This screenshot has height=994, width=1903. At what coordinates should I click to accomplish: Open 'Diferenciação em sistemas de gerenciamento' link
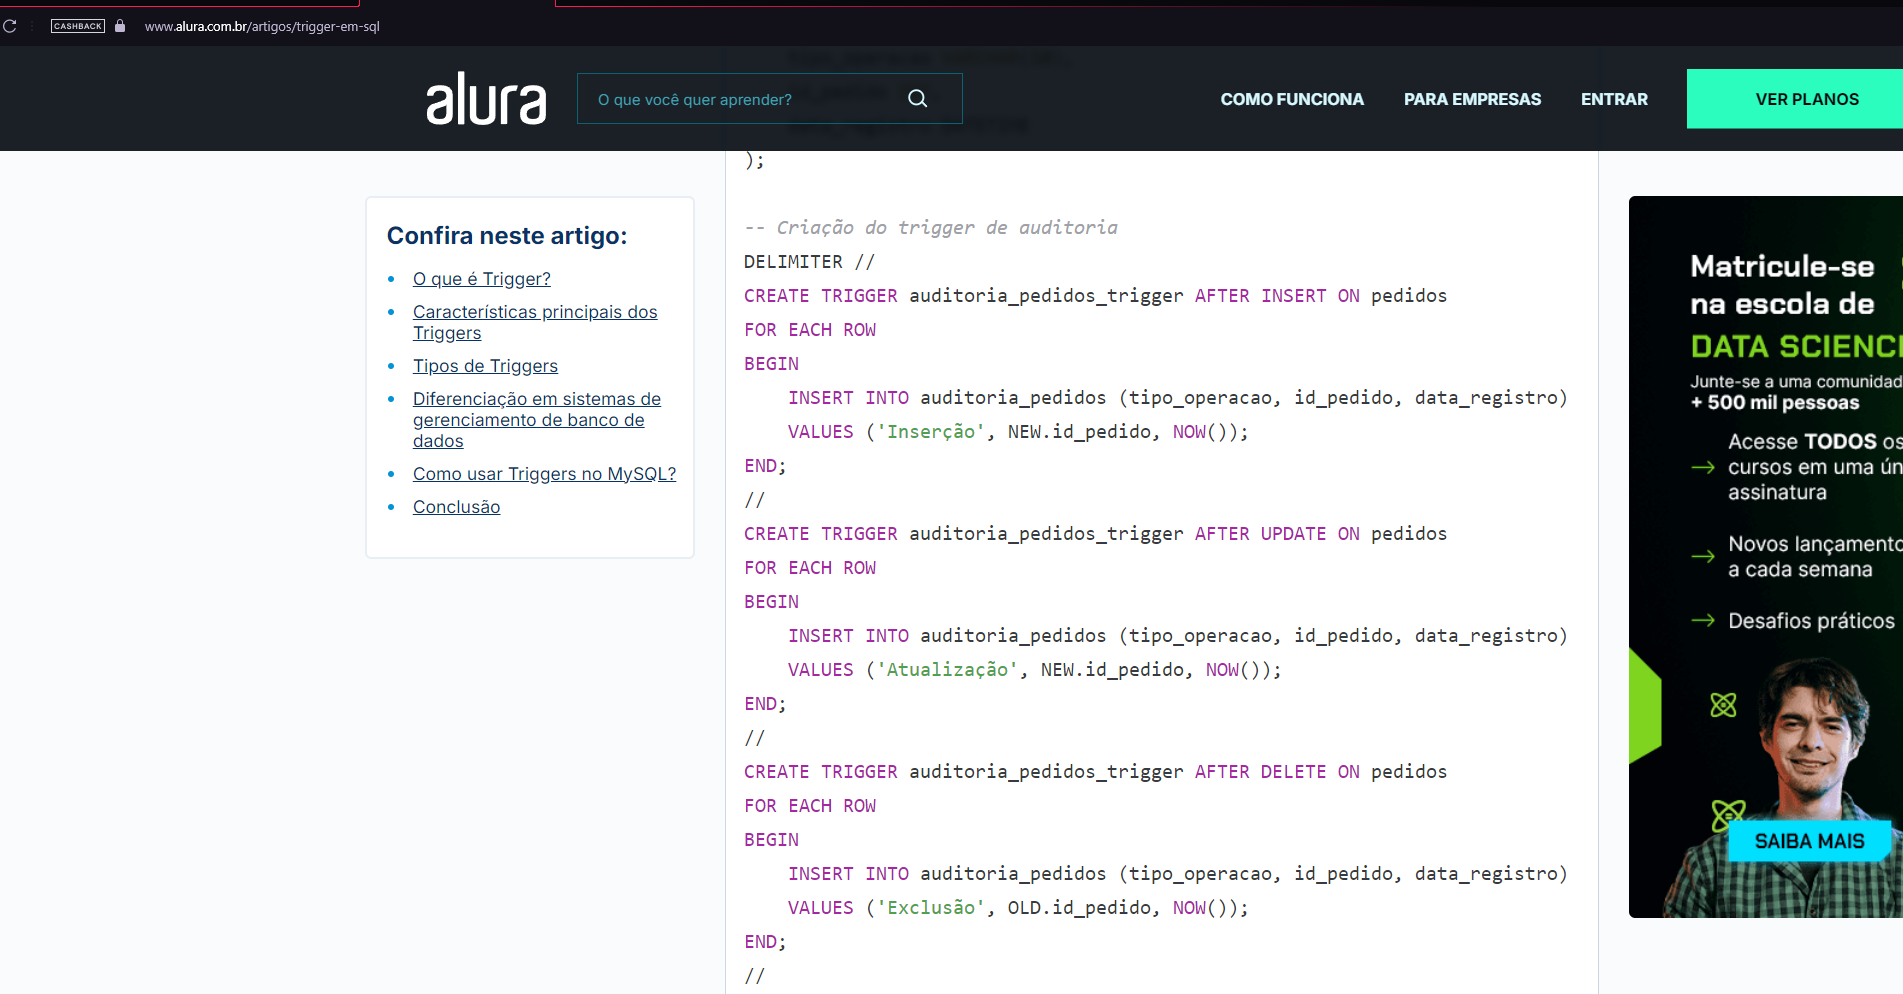(x=537, y=420)
